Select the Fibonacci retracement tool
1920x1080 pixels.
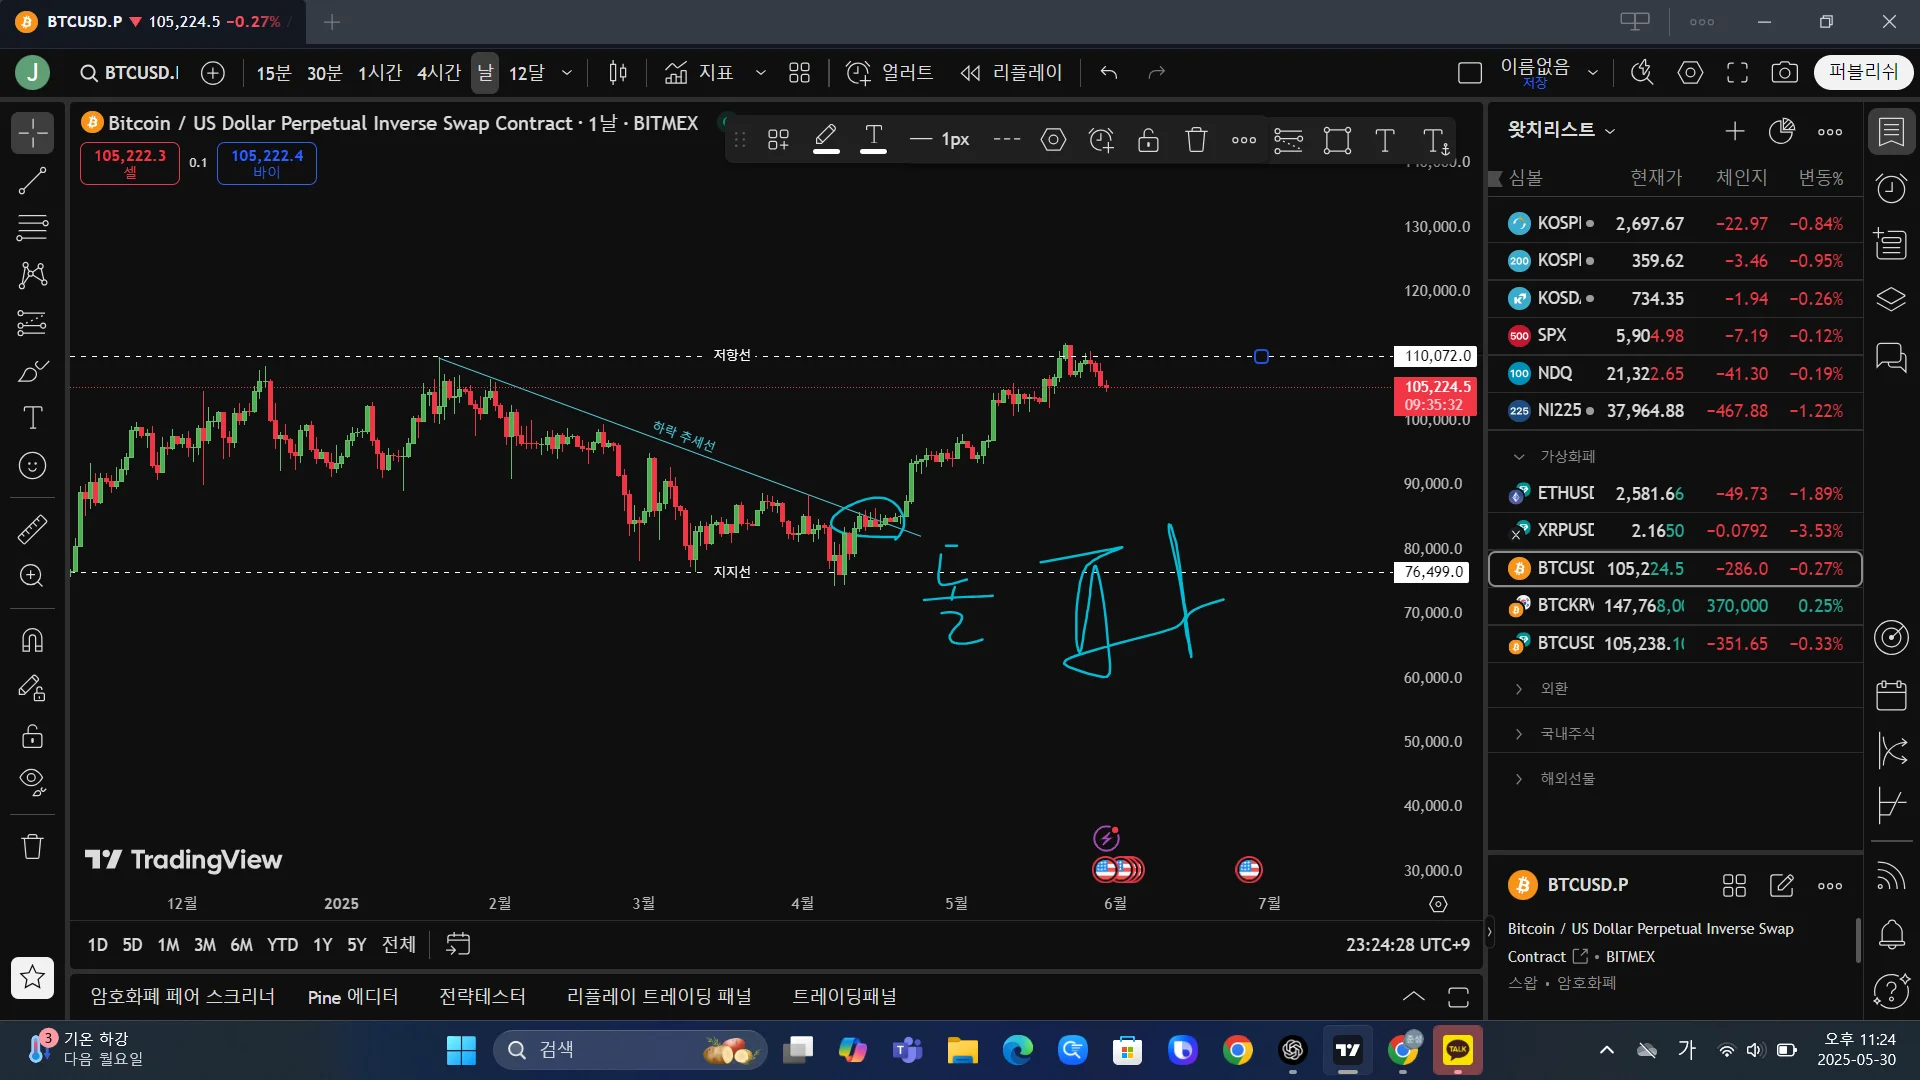[32, 228]
